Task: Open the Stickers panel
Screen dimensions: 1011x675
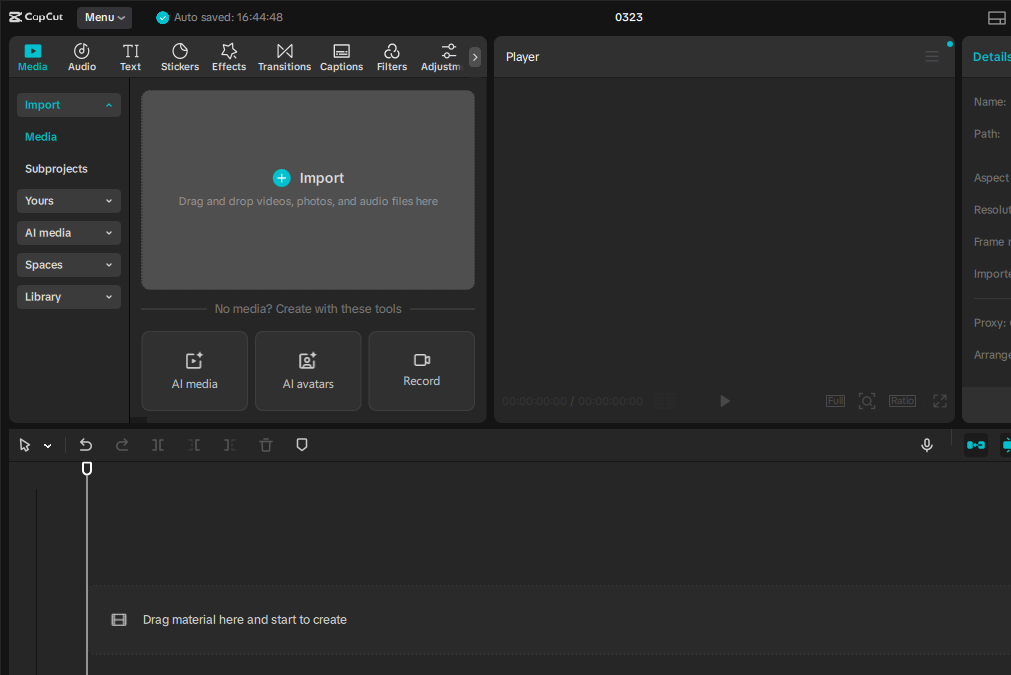Action: [x=180, y=56]
